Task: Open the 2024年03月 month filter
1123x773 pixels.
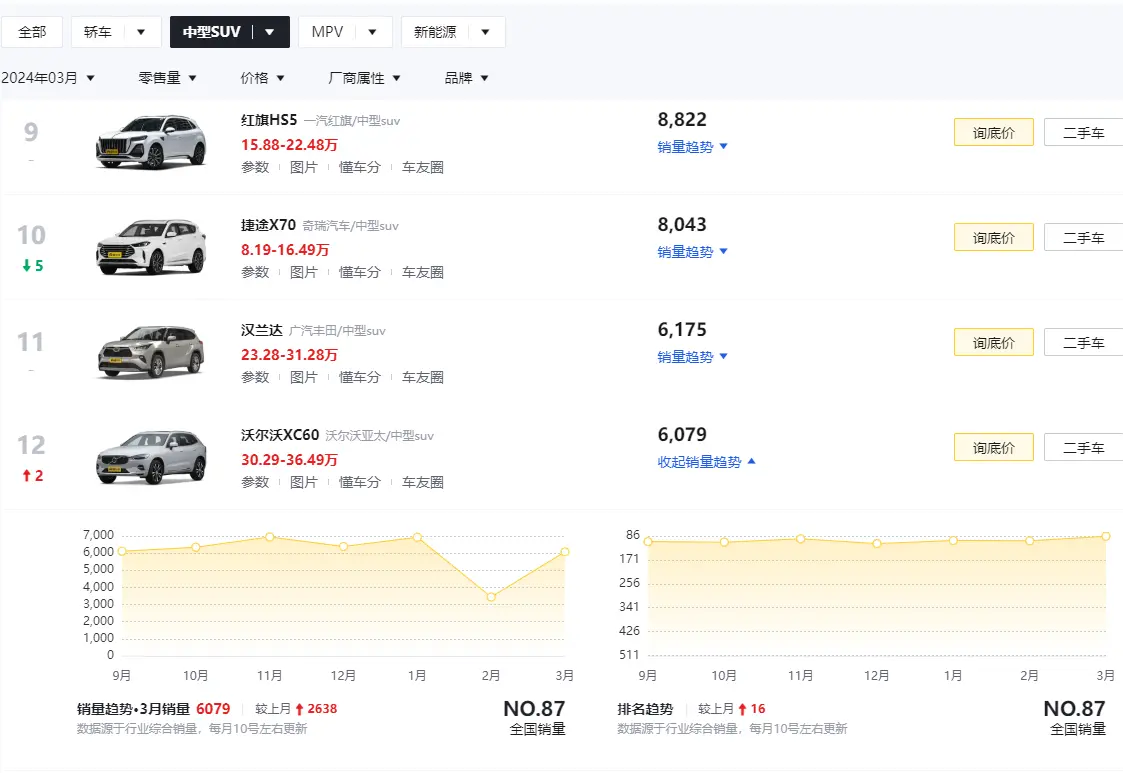Action: [48, 78]
